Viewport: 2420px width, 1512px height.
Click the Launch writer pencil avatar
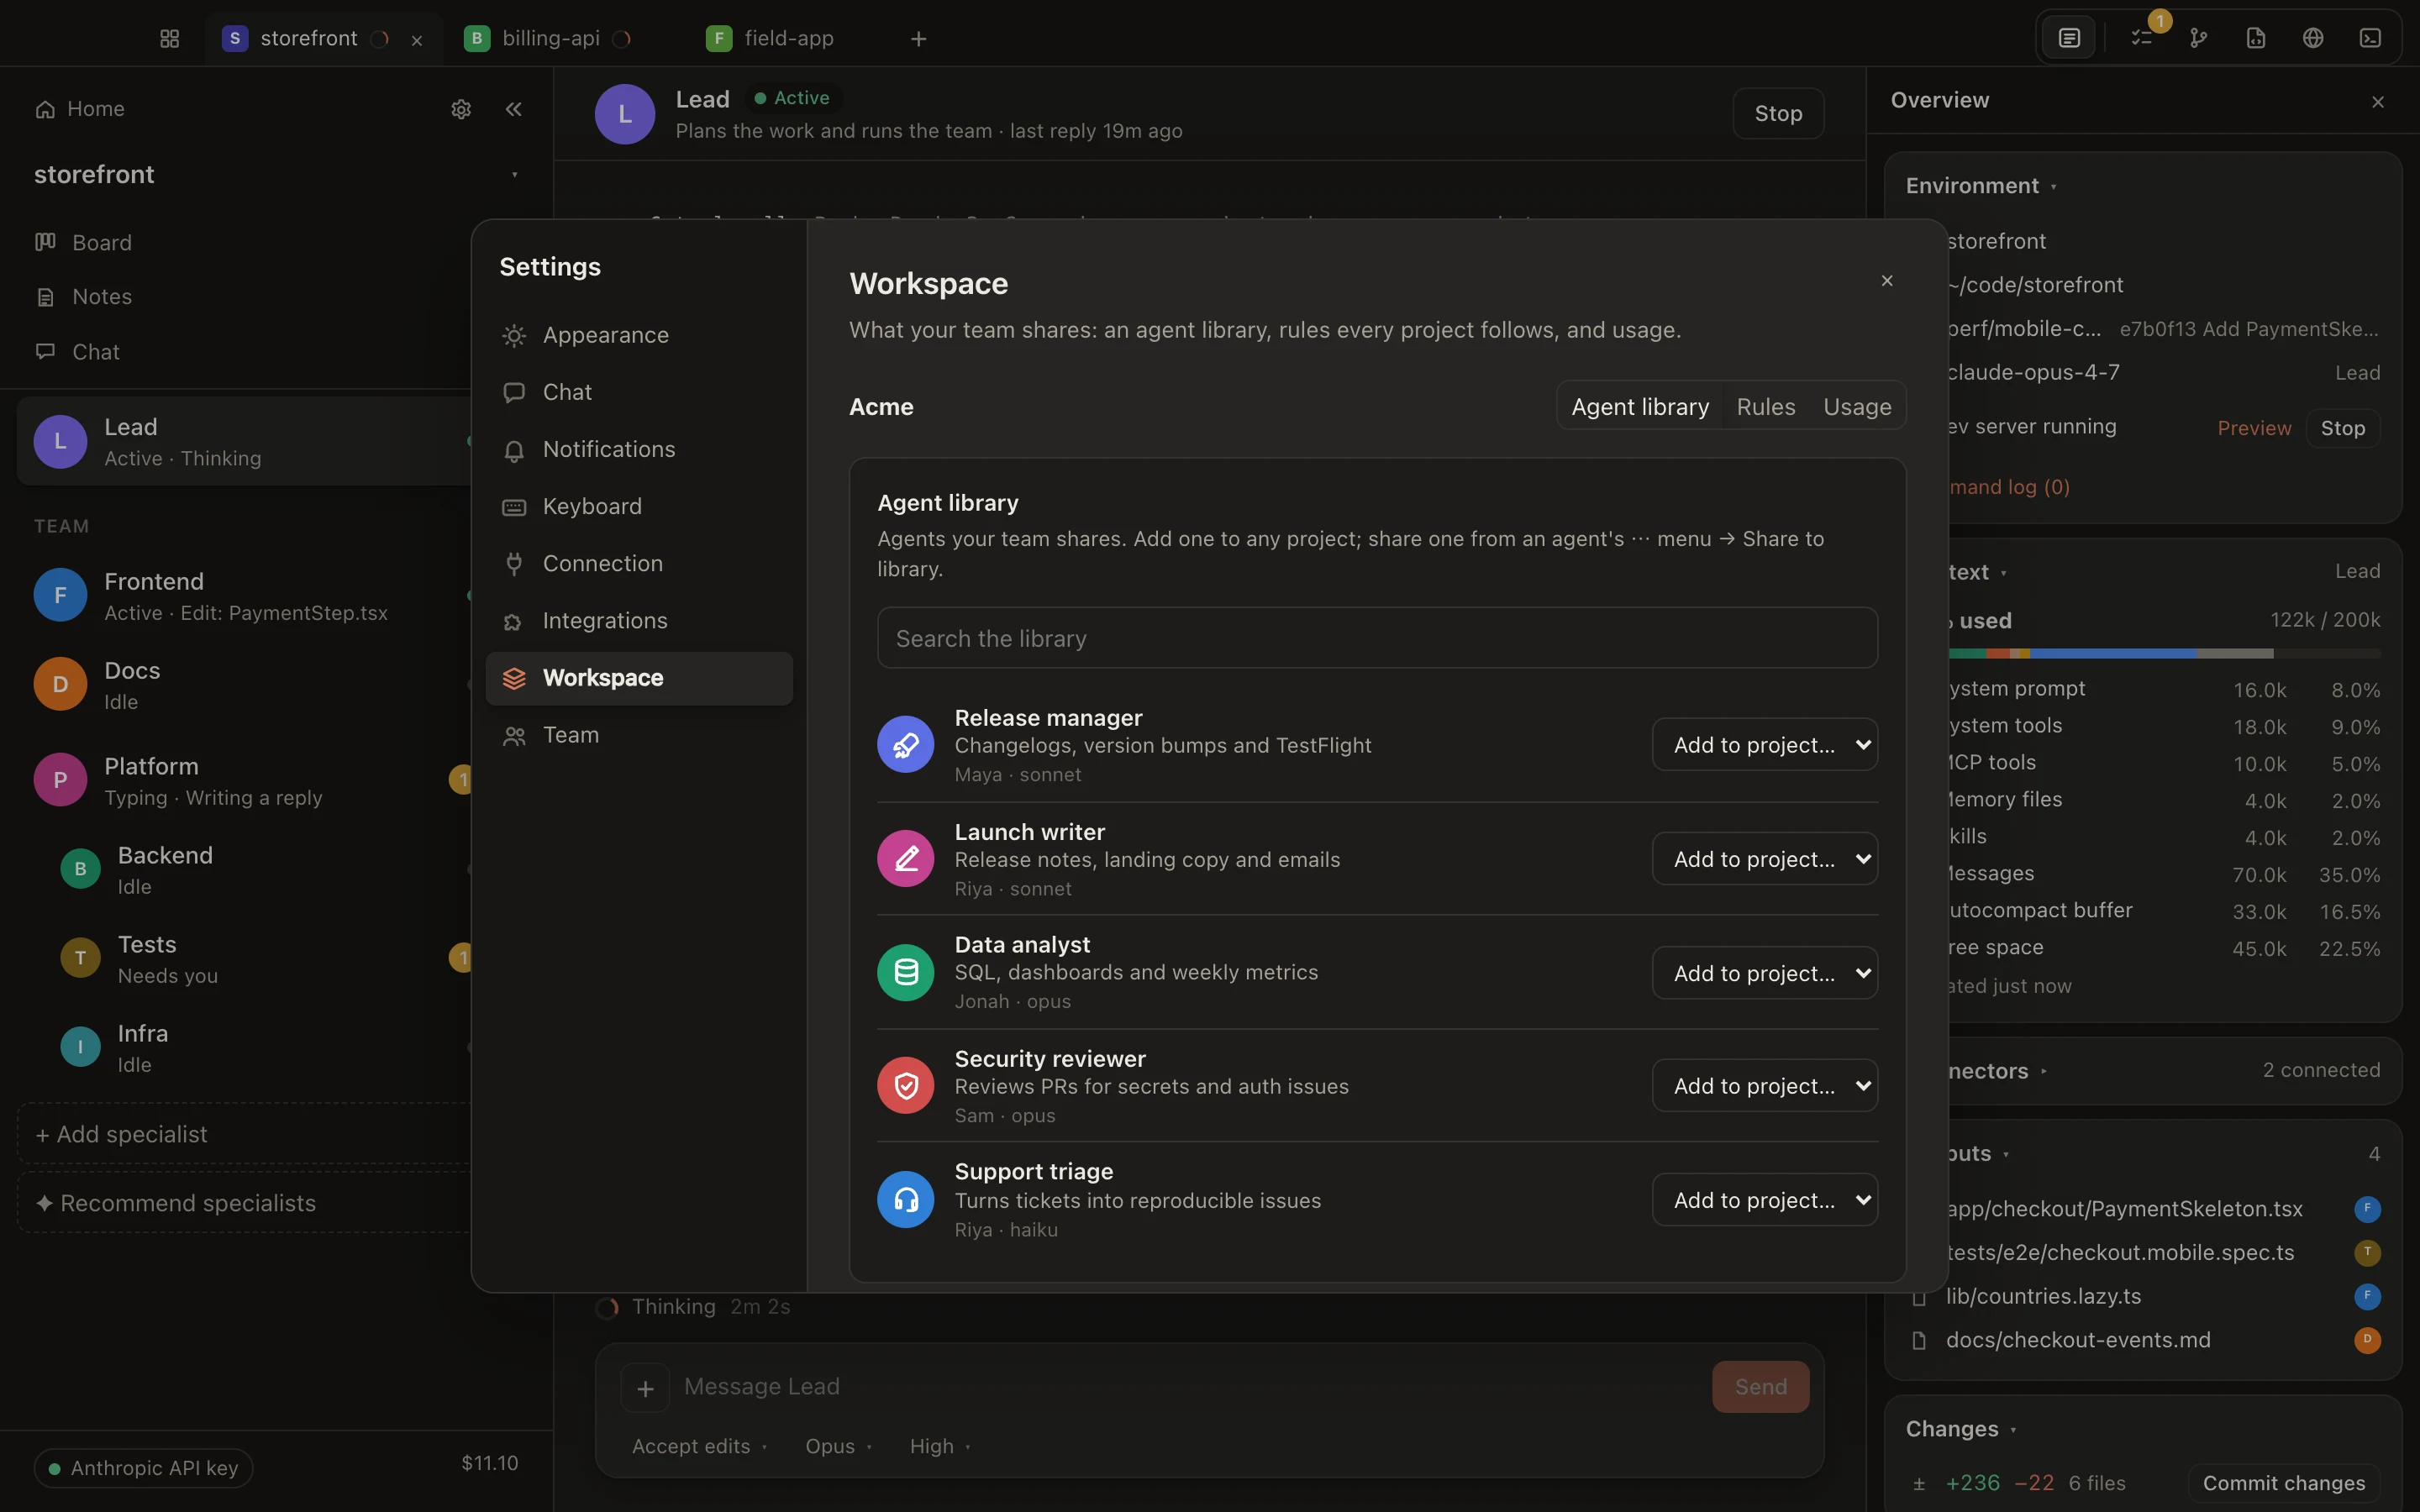coord(905,858)
